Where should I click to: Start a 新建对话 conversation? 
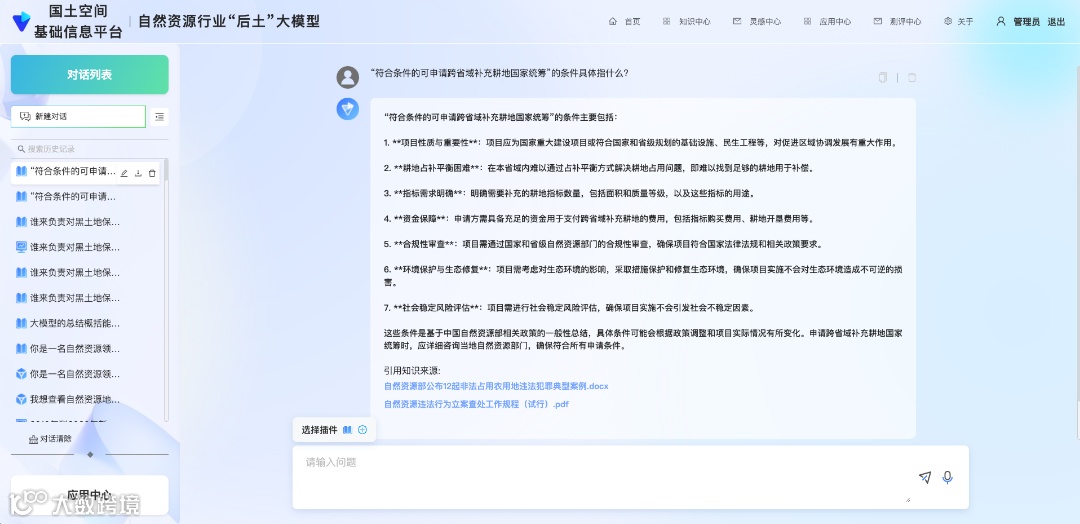click(79, 116)
